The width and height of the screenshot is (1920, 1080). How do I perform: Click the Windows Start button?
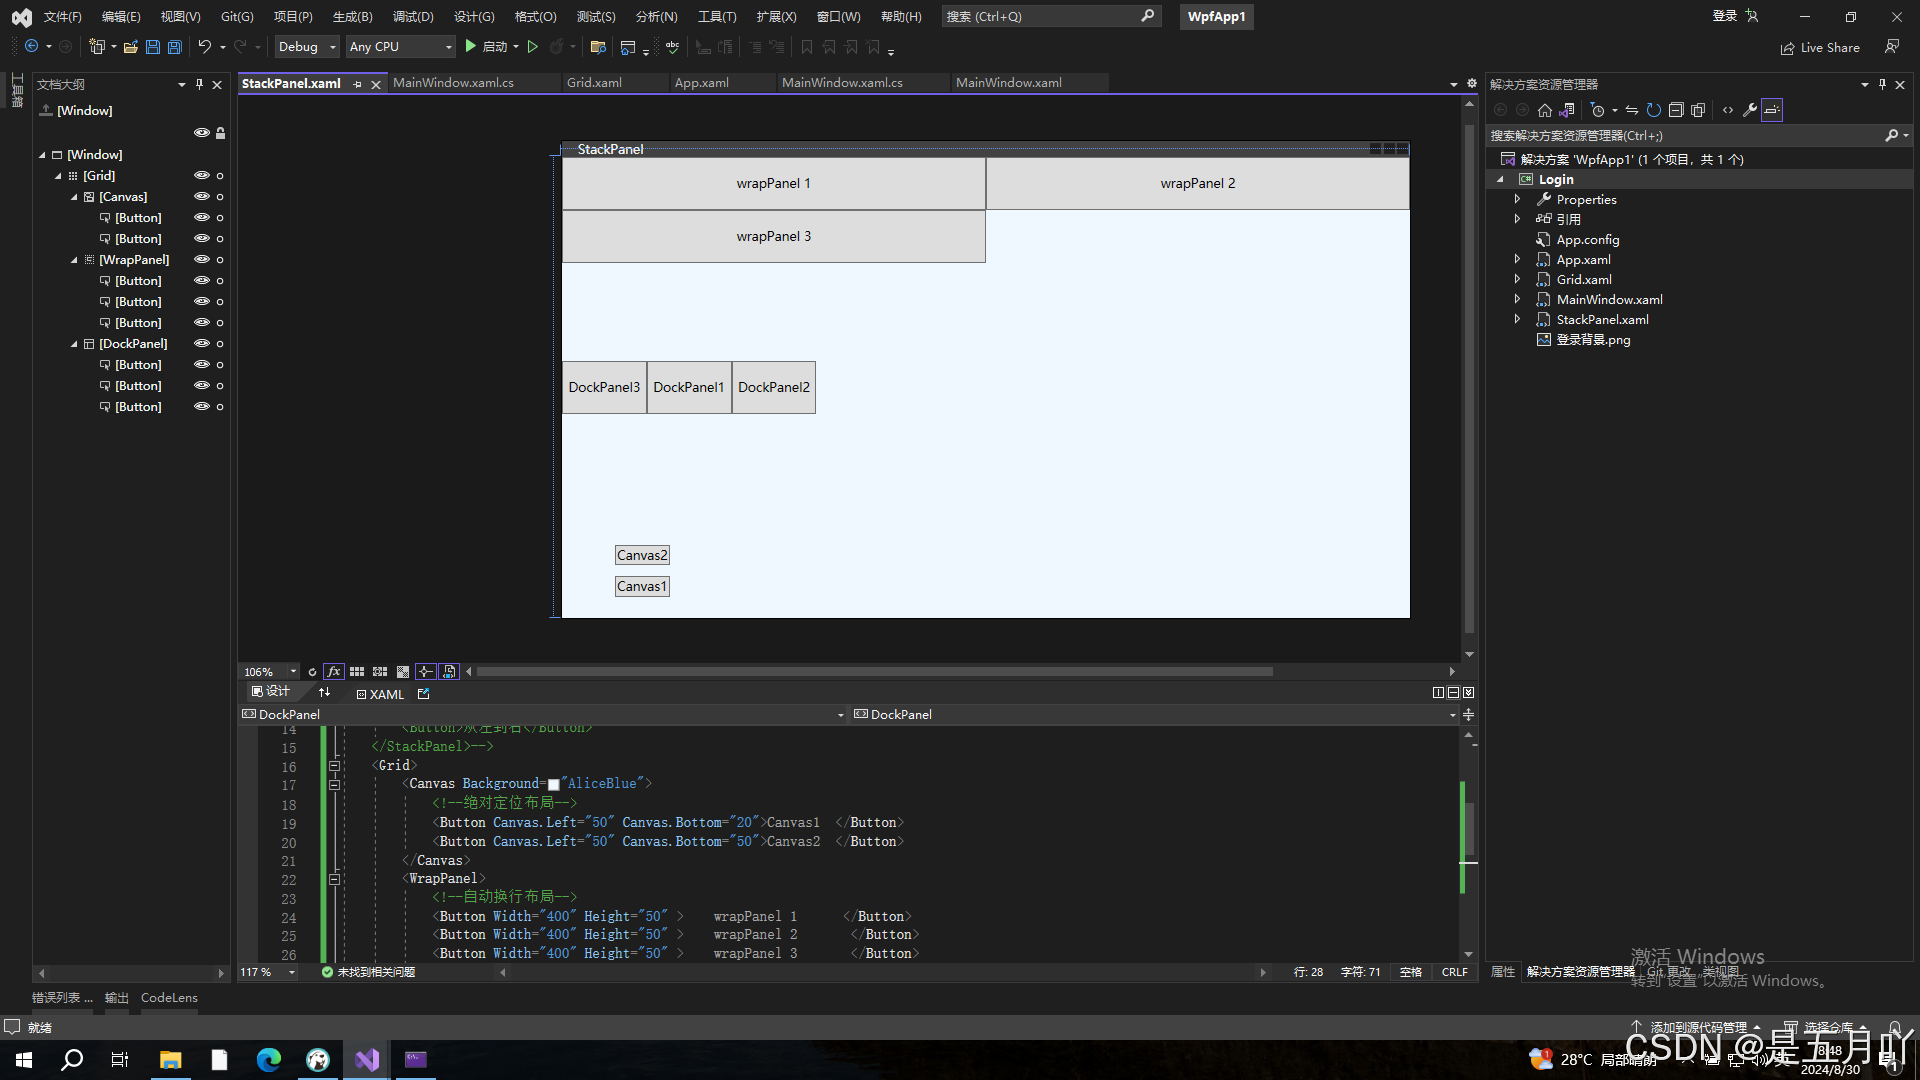24,1059
